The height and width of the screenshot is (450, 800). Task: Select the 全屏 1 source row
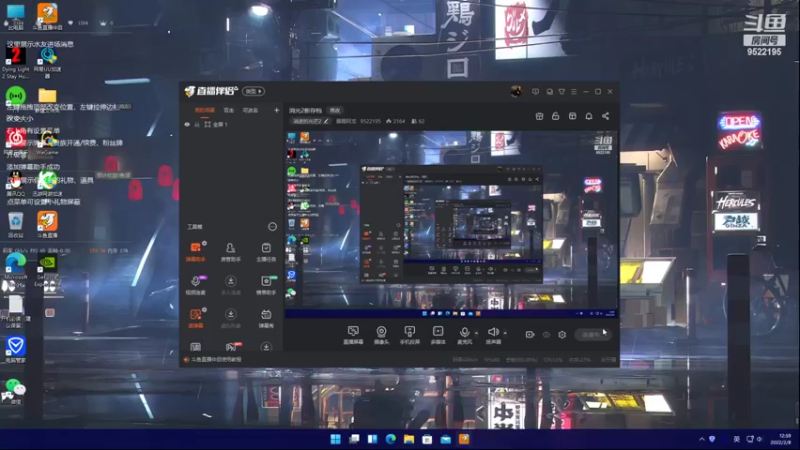tap(231, 124)
